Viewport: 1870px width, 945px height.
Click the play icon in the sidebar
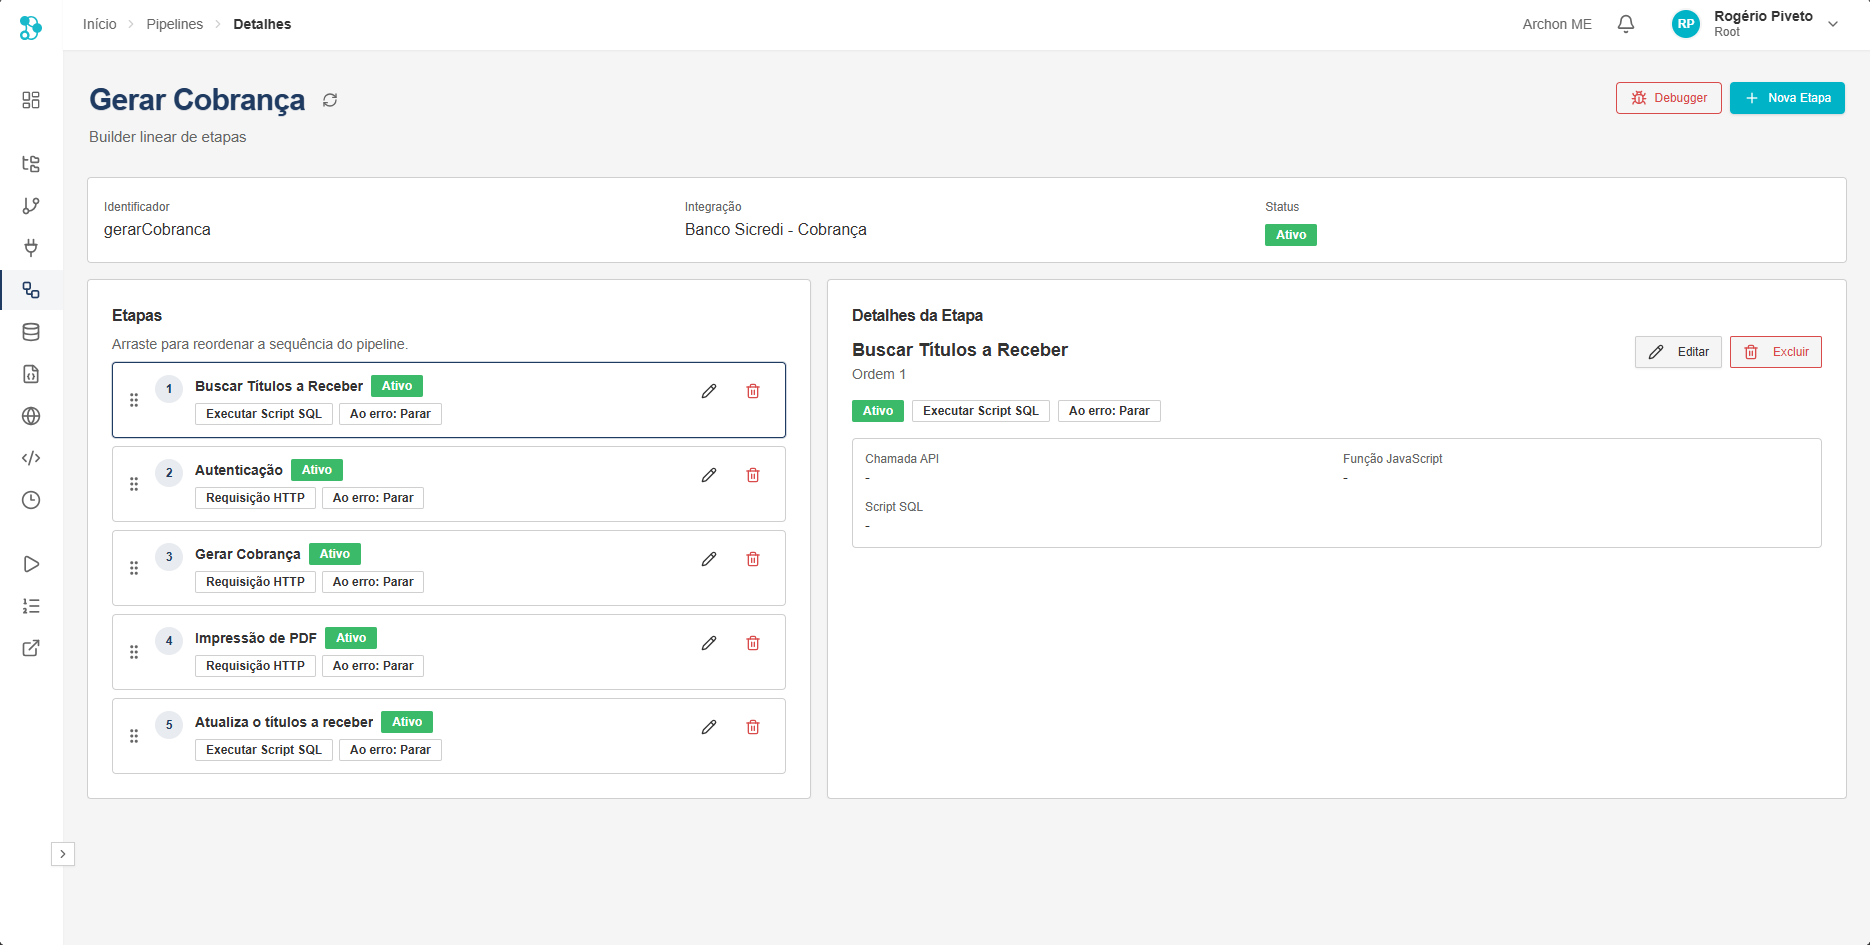tap(31, 564)
